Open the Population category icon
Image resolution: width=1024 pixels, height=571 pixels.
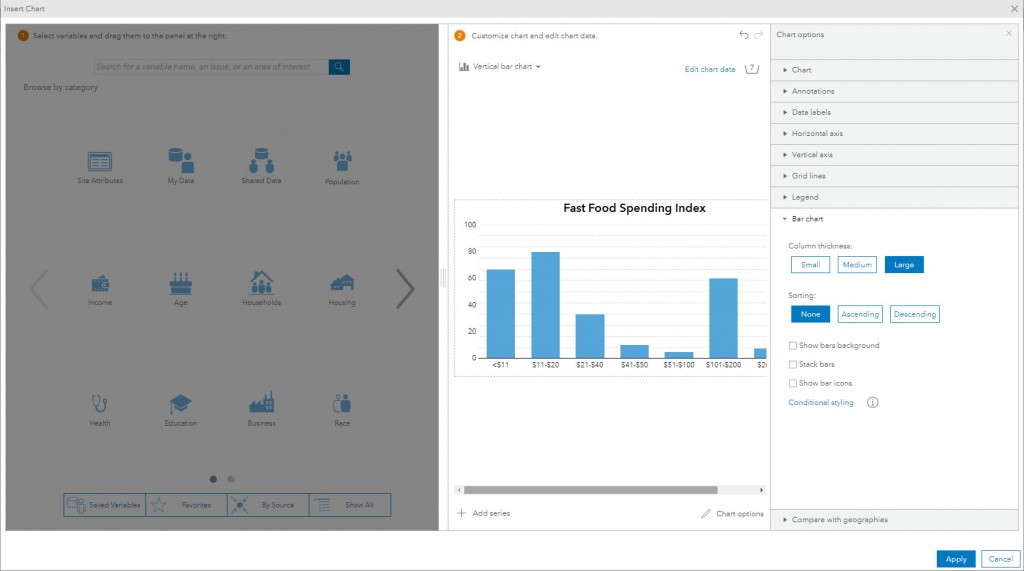342,161
